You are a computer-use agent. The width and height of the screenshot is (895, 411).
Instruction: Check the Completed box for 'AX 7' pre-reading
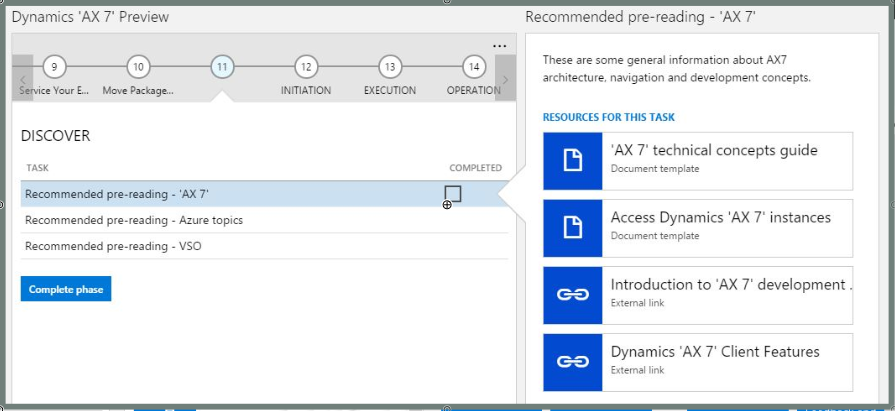453,194
